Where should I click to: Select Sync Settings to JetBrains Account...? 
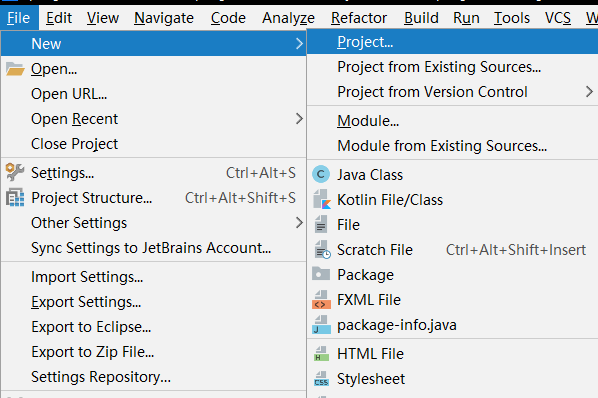tap(153, 248)
